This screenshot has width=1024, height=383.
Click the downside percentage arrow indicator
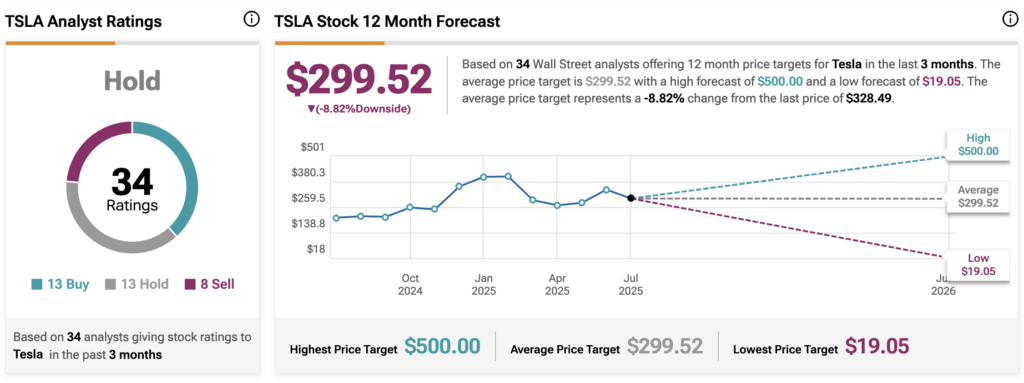coord(310,109)
